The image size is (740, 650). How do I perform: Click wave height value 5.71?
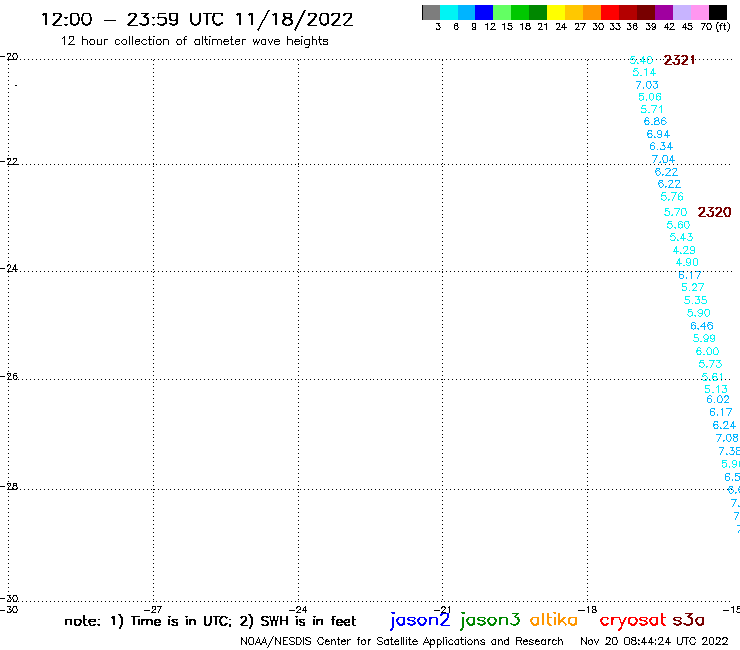652,109
